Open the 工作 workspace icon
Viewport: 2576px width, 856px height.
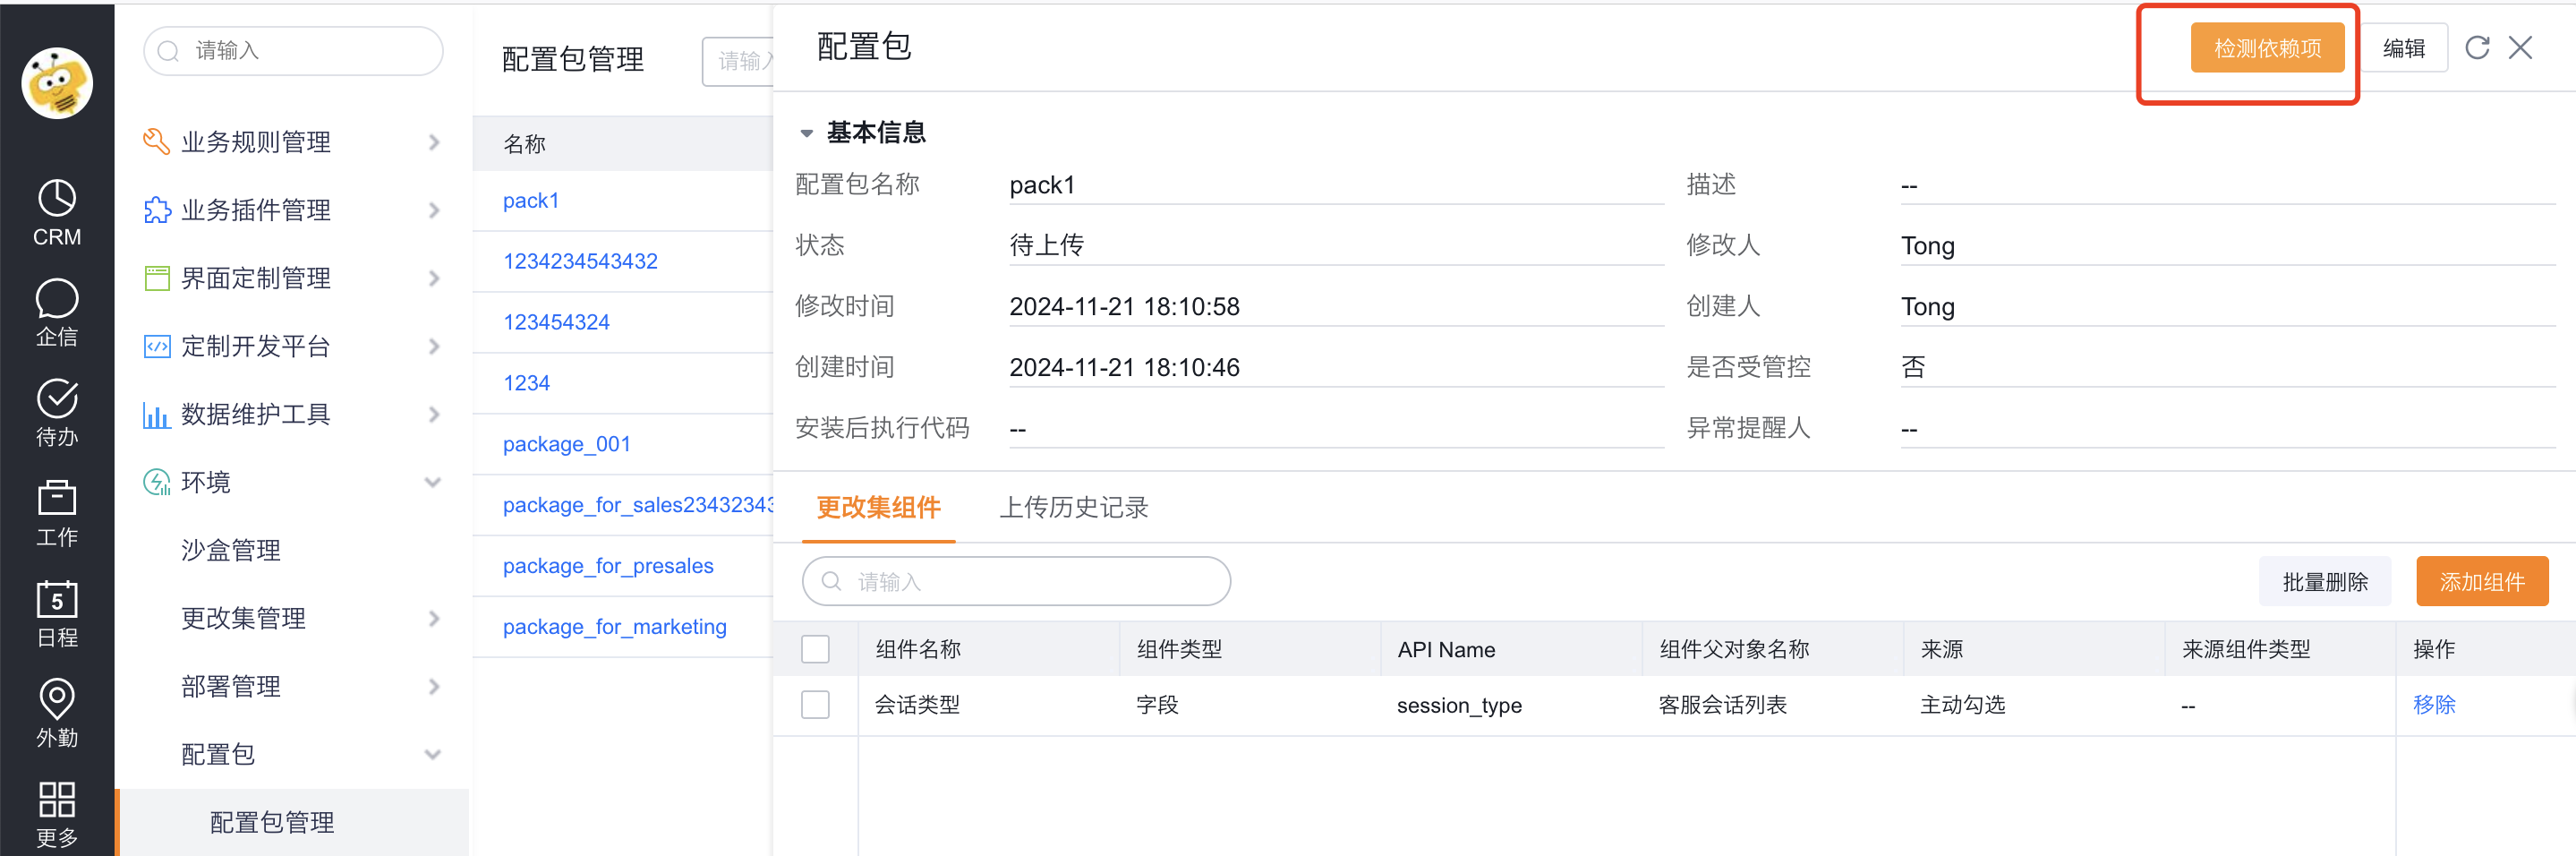[57, 510]
